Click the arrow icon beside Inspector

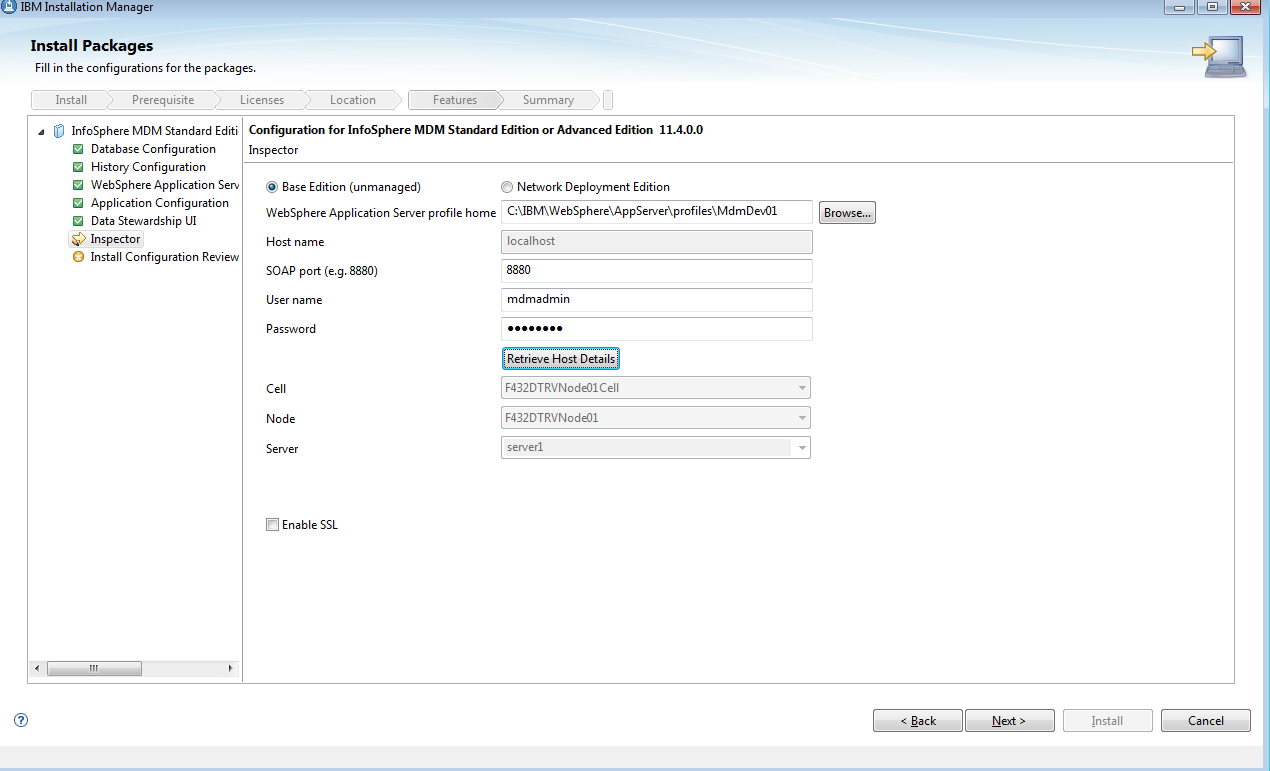(78, 239)
